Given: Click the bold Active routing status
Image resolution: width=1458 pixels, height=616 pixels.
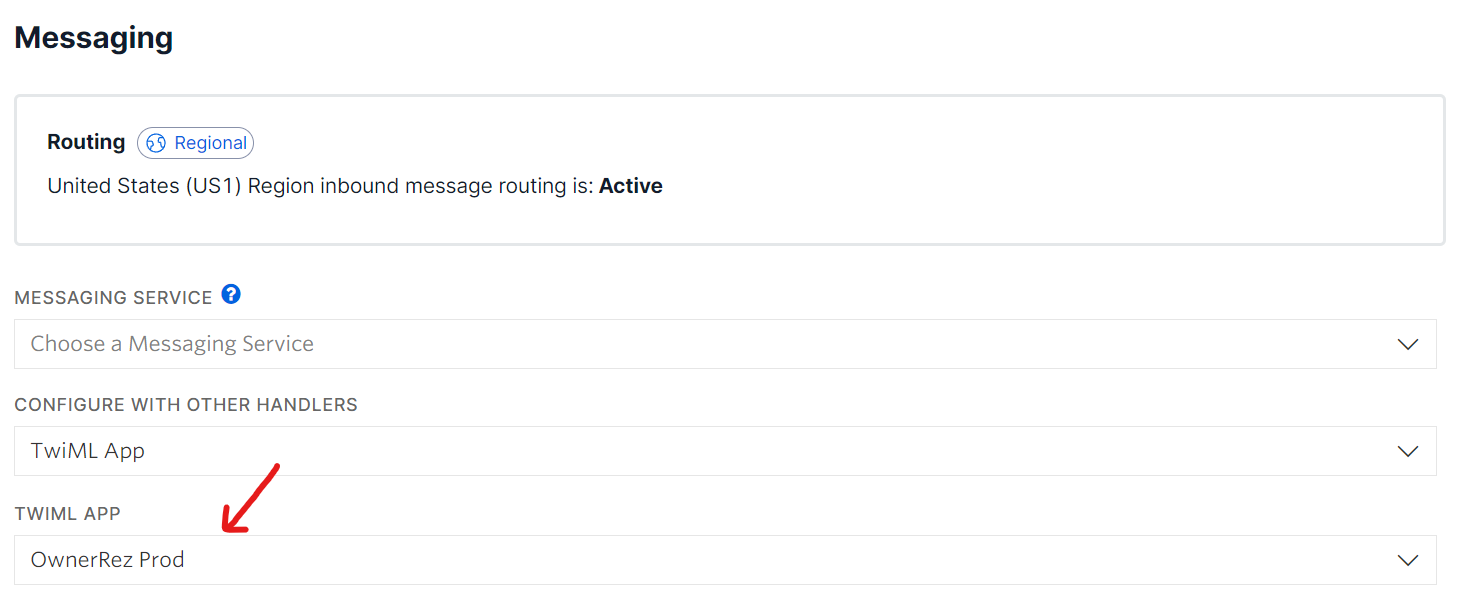Looking at the screenshot, I should pos(630,186).
